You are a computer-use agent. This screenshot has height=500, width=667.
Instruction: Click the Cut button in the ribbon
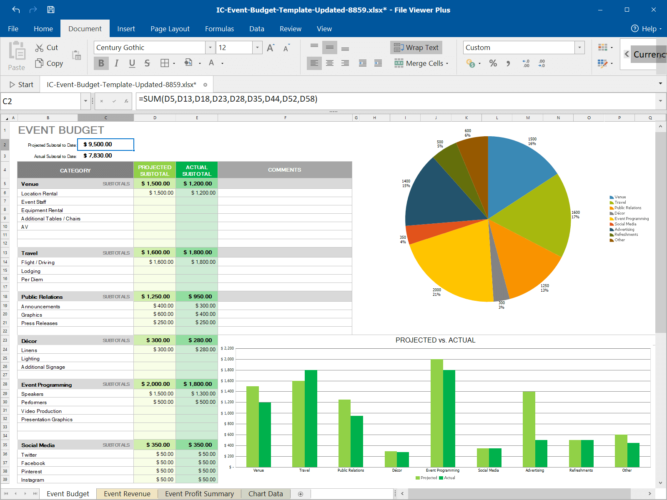point(45,47)
